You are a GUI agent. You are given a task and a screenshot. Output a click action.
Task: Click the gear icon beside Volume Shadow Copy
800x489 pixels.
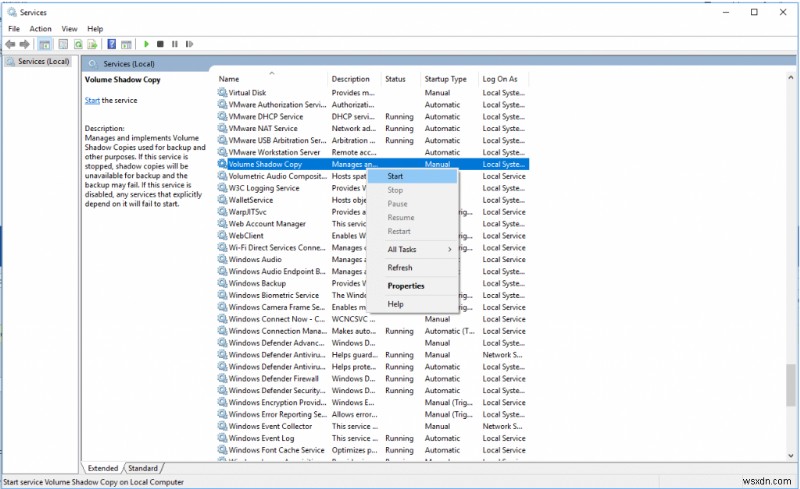222,164
